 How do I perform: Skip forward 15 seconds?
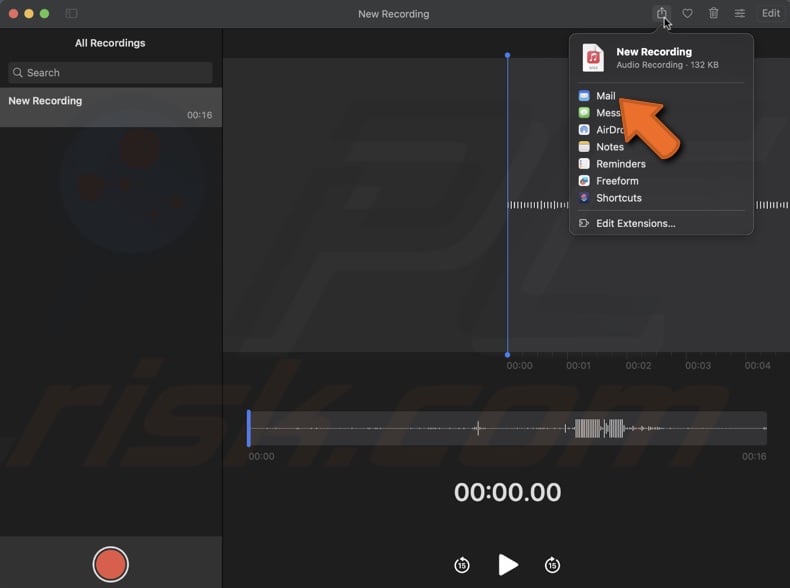552,565
